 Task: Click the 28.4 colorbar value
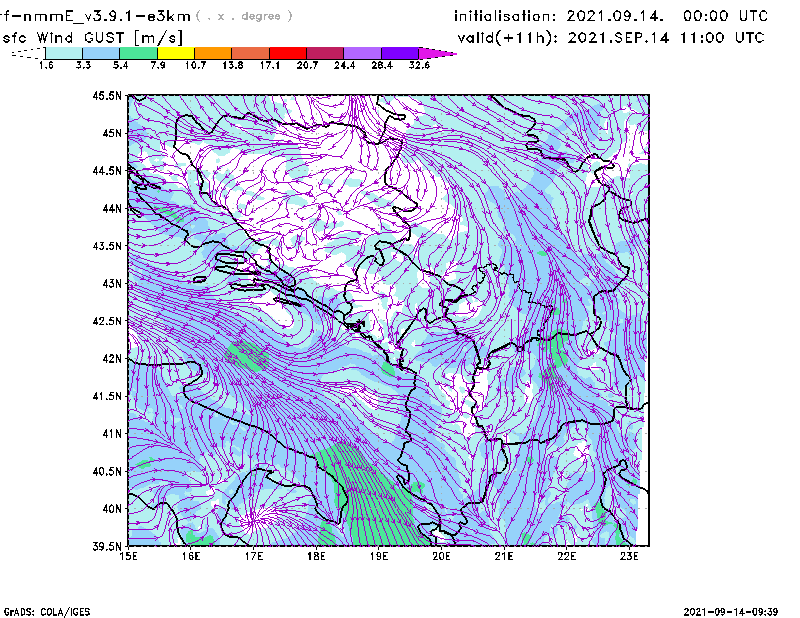pyautogui.click(x=382, y=65)
